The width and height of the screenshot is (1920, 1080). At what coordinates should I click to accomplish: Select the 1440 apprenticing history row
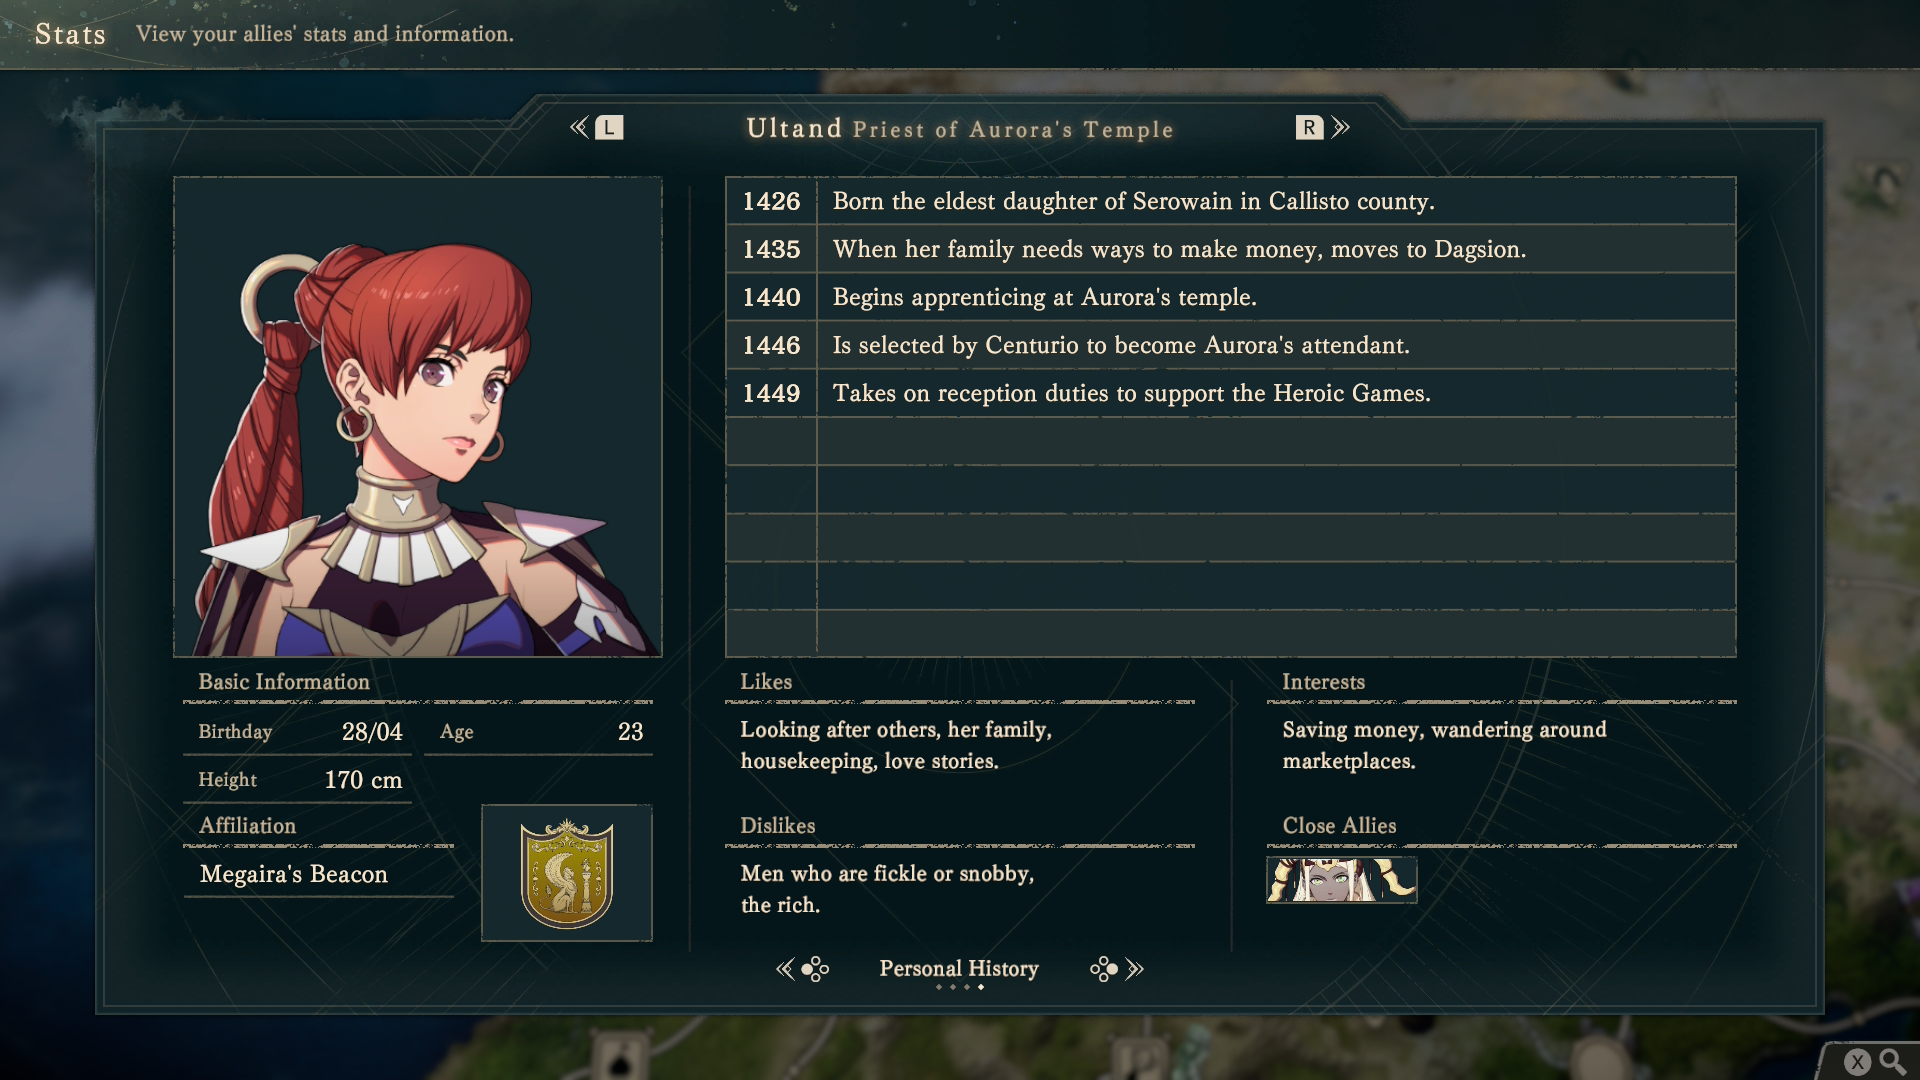(x=1231, y=297)
